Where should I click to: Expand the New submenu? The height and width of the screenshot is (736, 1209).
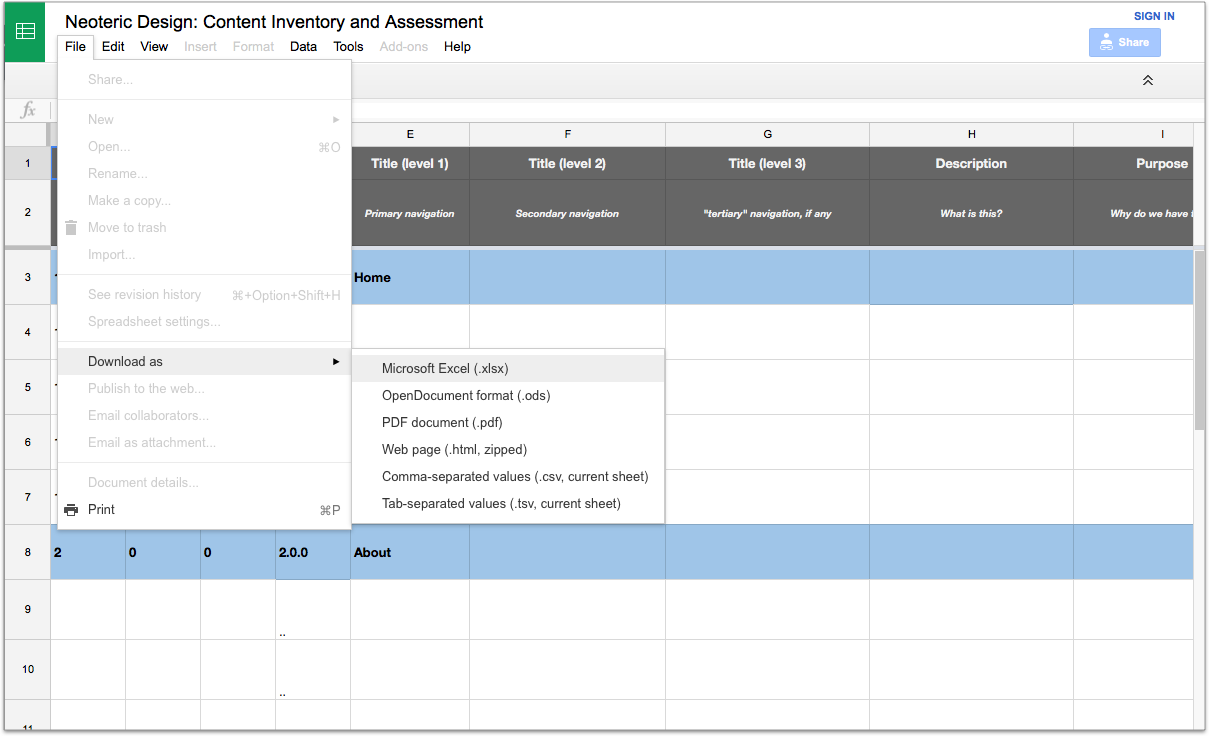click(204, 119)
